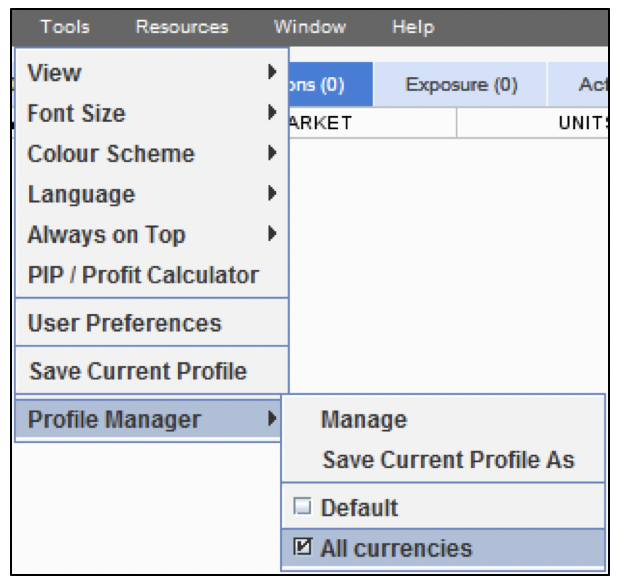Open User Preferences

click(x=124, y=323)
